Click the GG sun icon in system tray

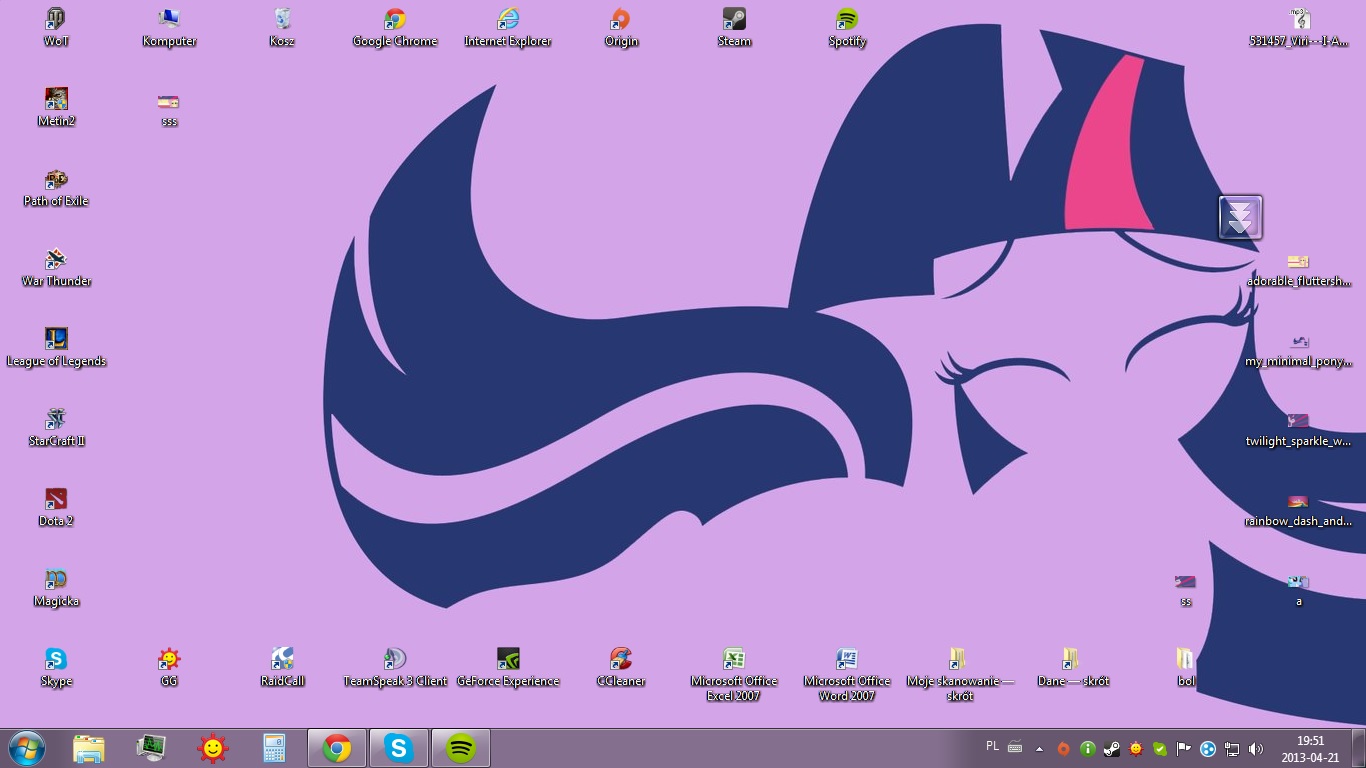(1136, 748)
